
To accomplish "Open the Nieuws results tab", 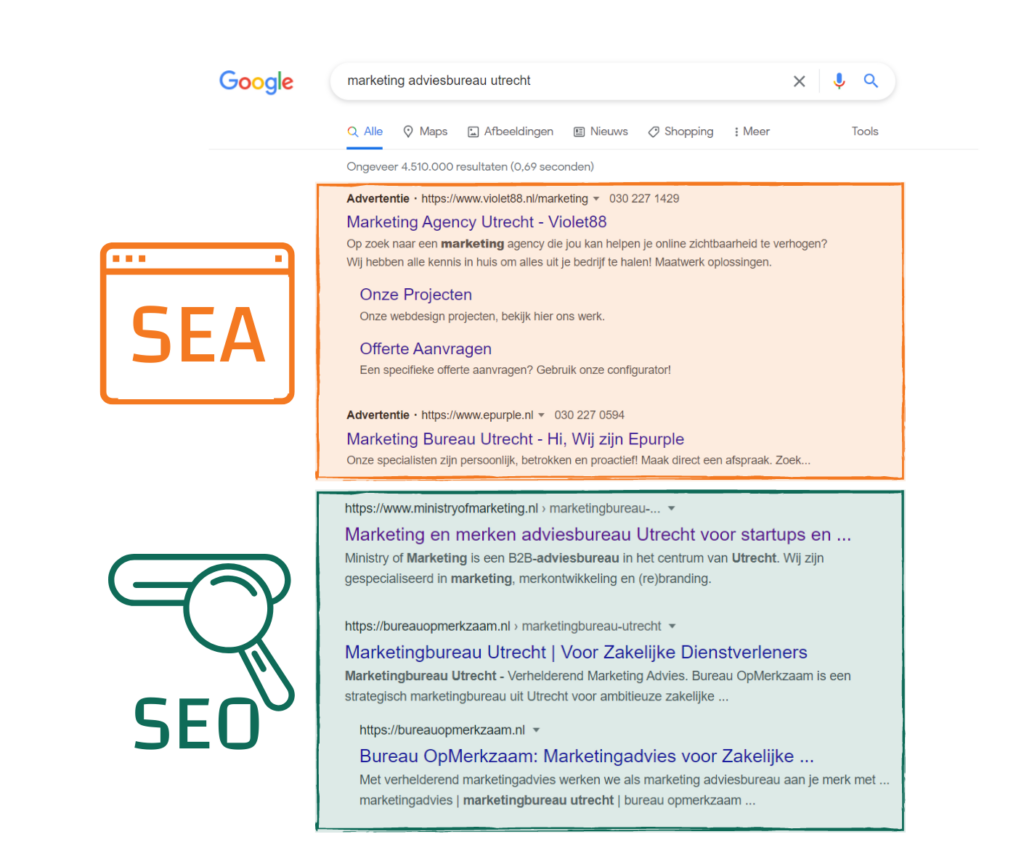I will [x=600, y=132].
